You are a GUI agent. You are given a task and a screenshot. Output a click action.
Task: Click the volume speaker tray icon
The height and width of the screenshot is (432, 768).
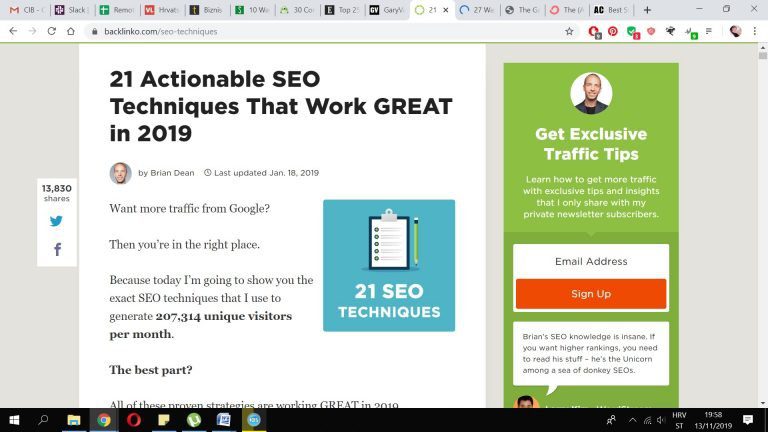point(661,420)
